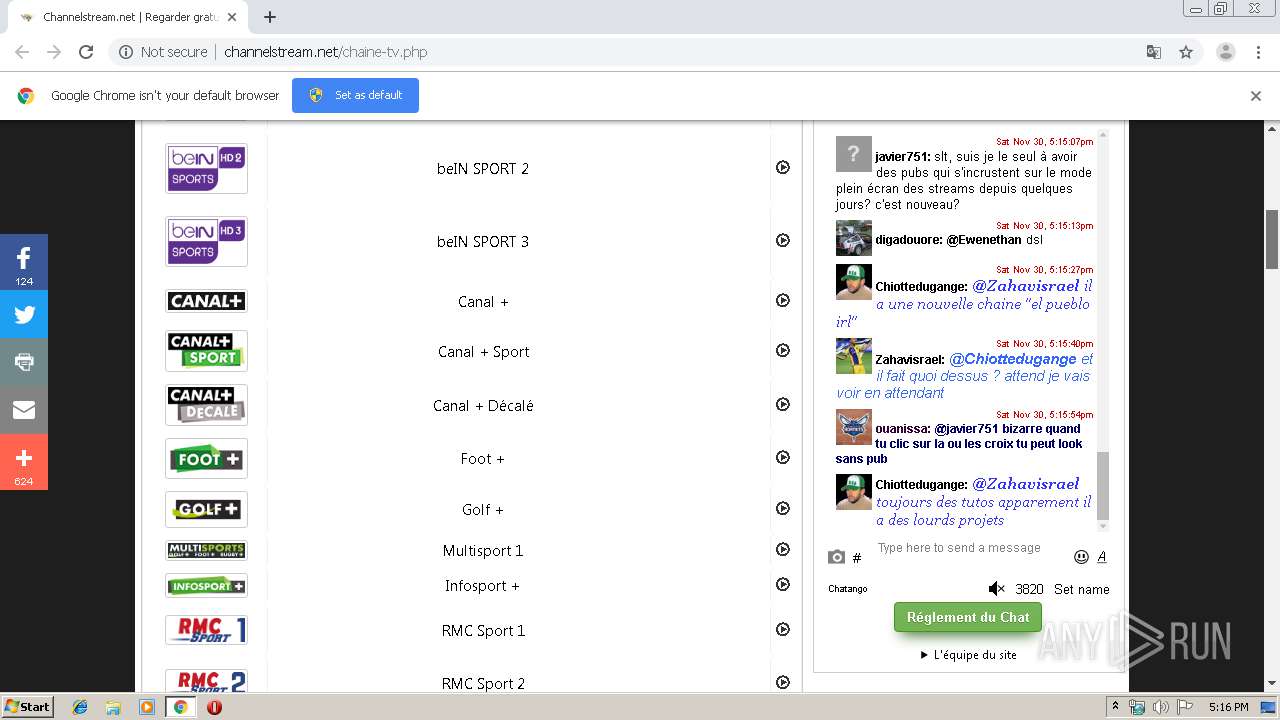Play the Multisport 1 stream
Image resolution: width=1280 pixels, height=720 pixels.
tap(783, 550)
